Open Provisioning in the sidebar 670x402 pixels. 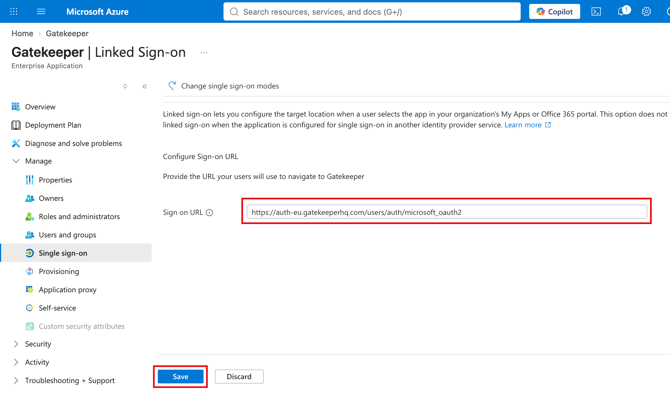(x=59, y=271)
